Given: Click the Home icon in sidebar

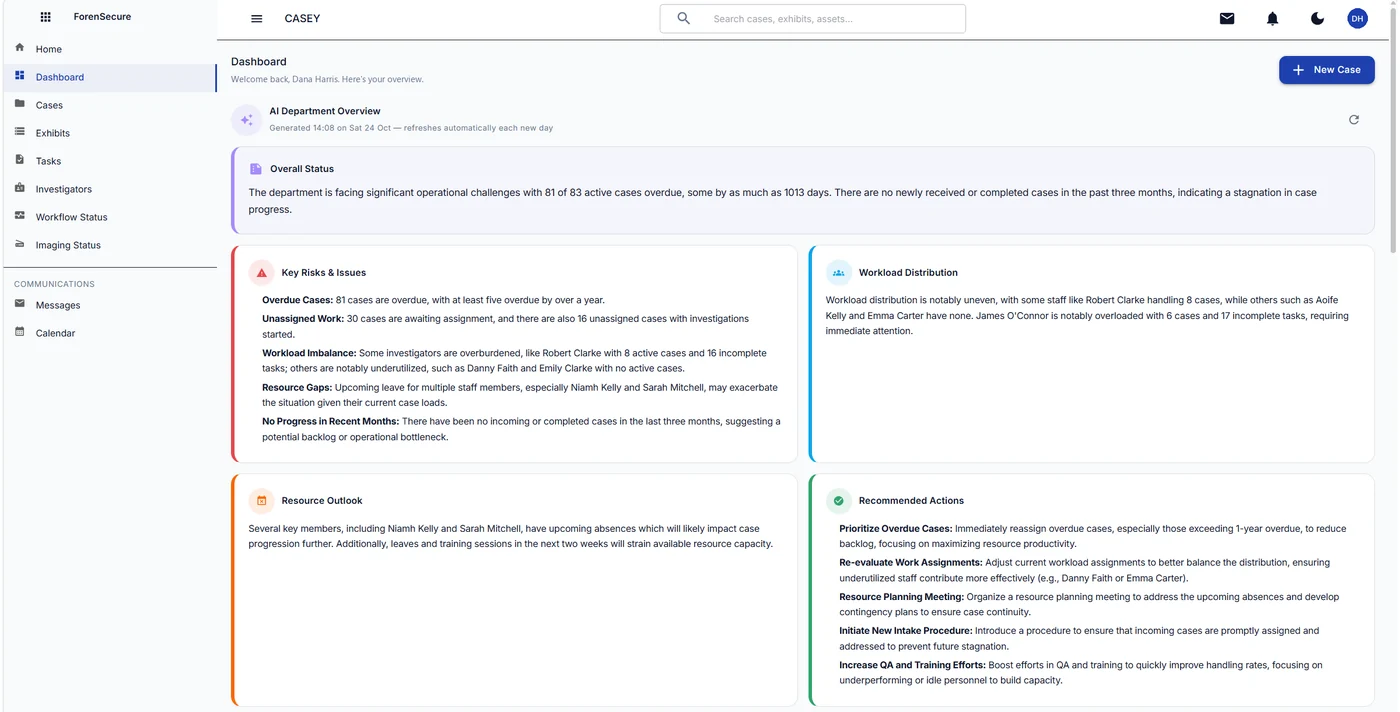Looking at the screenshot, I should (20, 48).
